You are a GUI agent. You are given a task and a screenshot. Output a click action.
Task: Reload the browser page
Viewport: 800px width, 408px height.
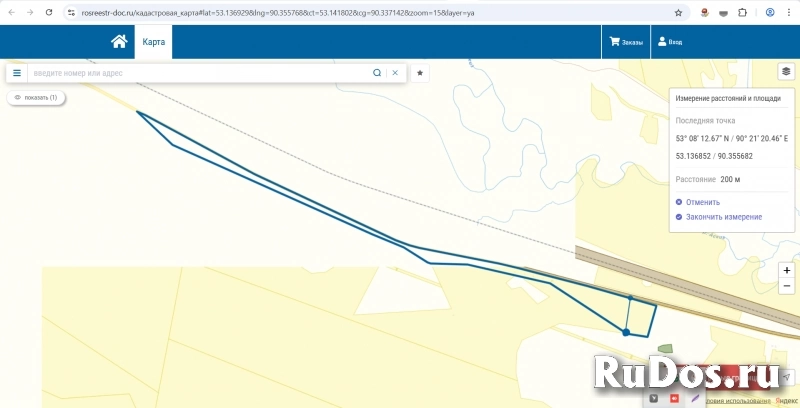(x=48, y=12)
